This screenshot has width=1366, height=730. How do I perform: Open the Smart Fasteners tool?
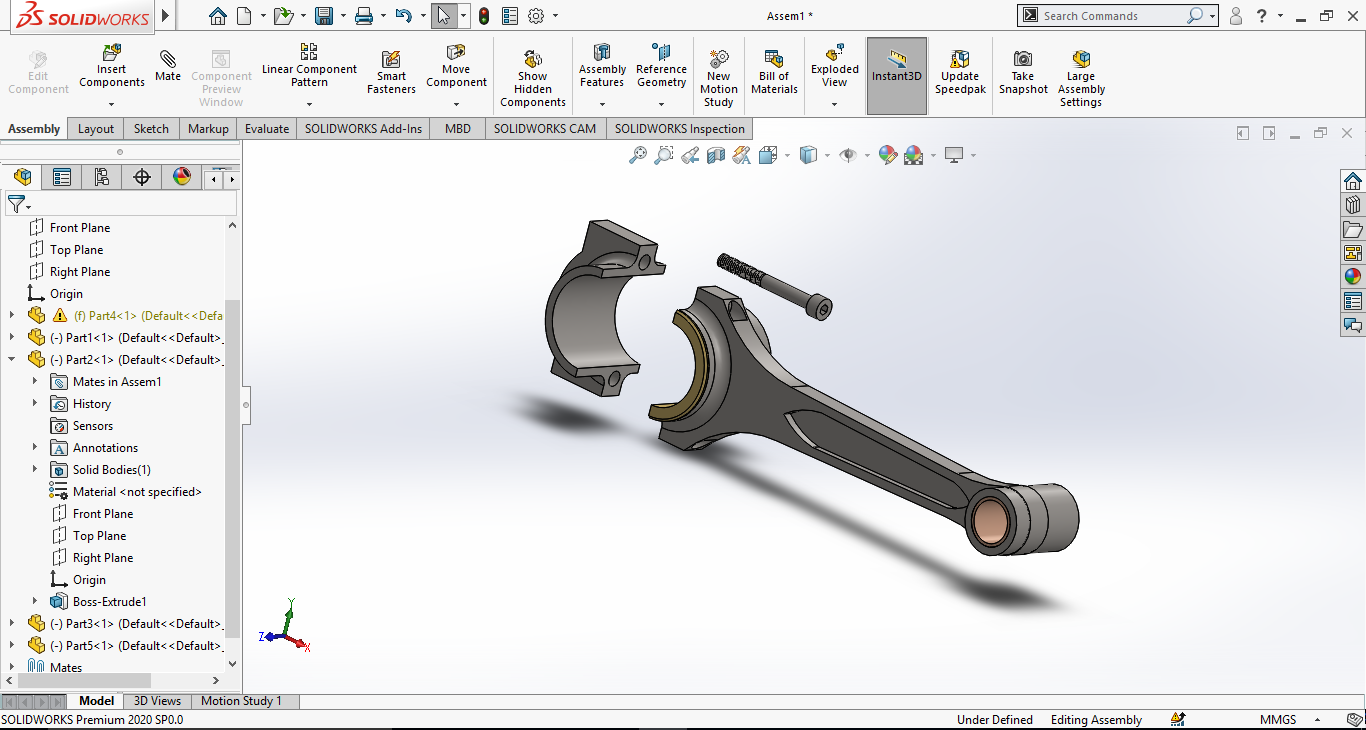(x=391, y=72)
